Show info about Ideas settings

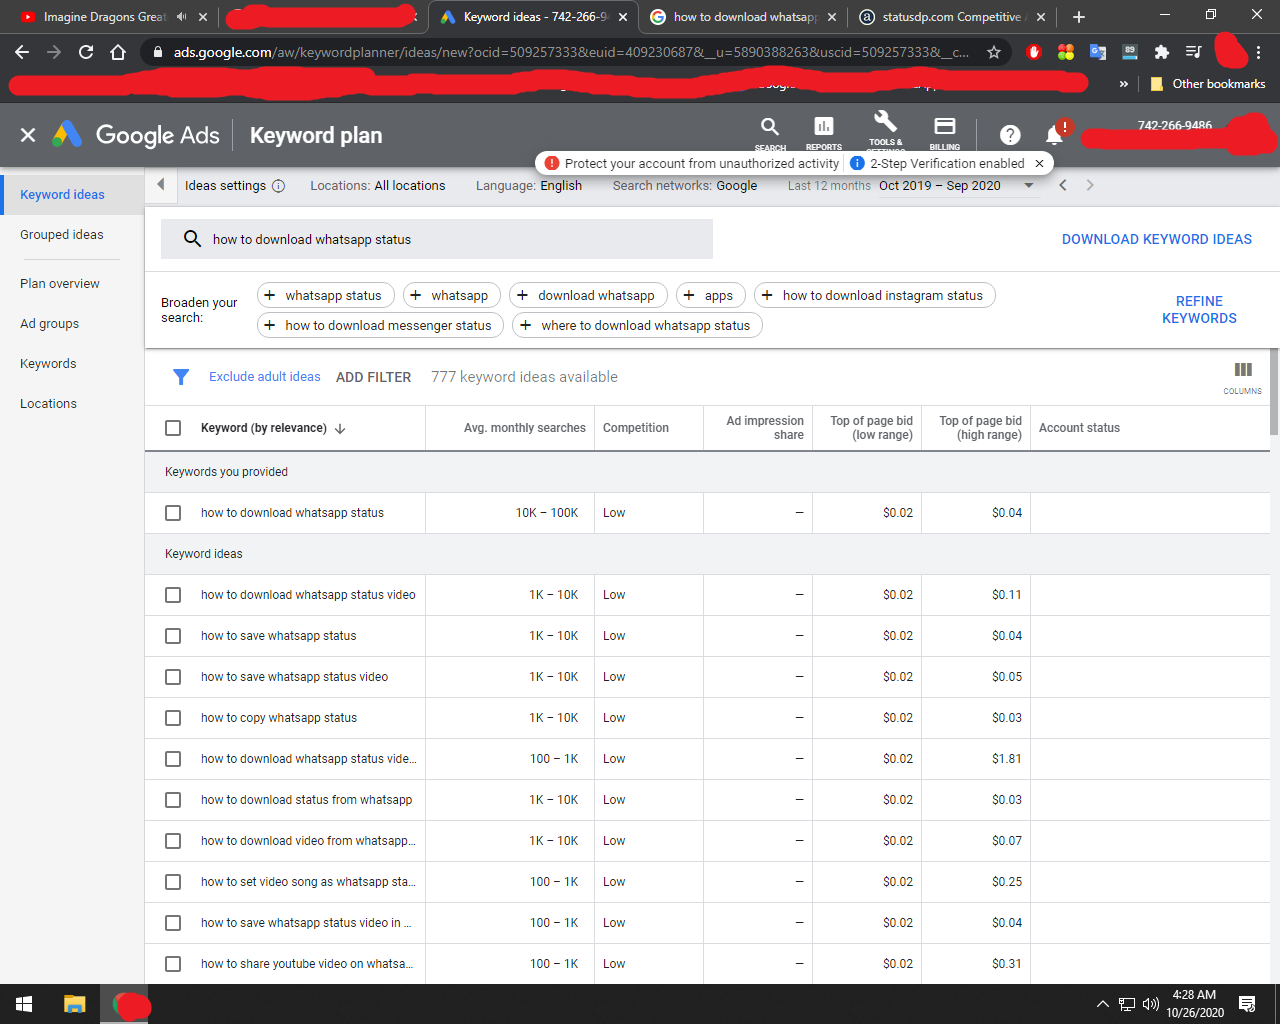coord(279,186)
